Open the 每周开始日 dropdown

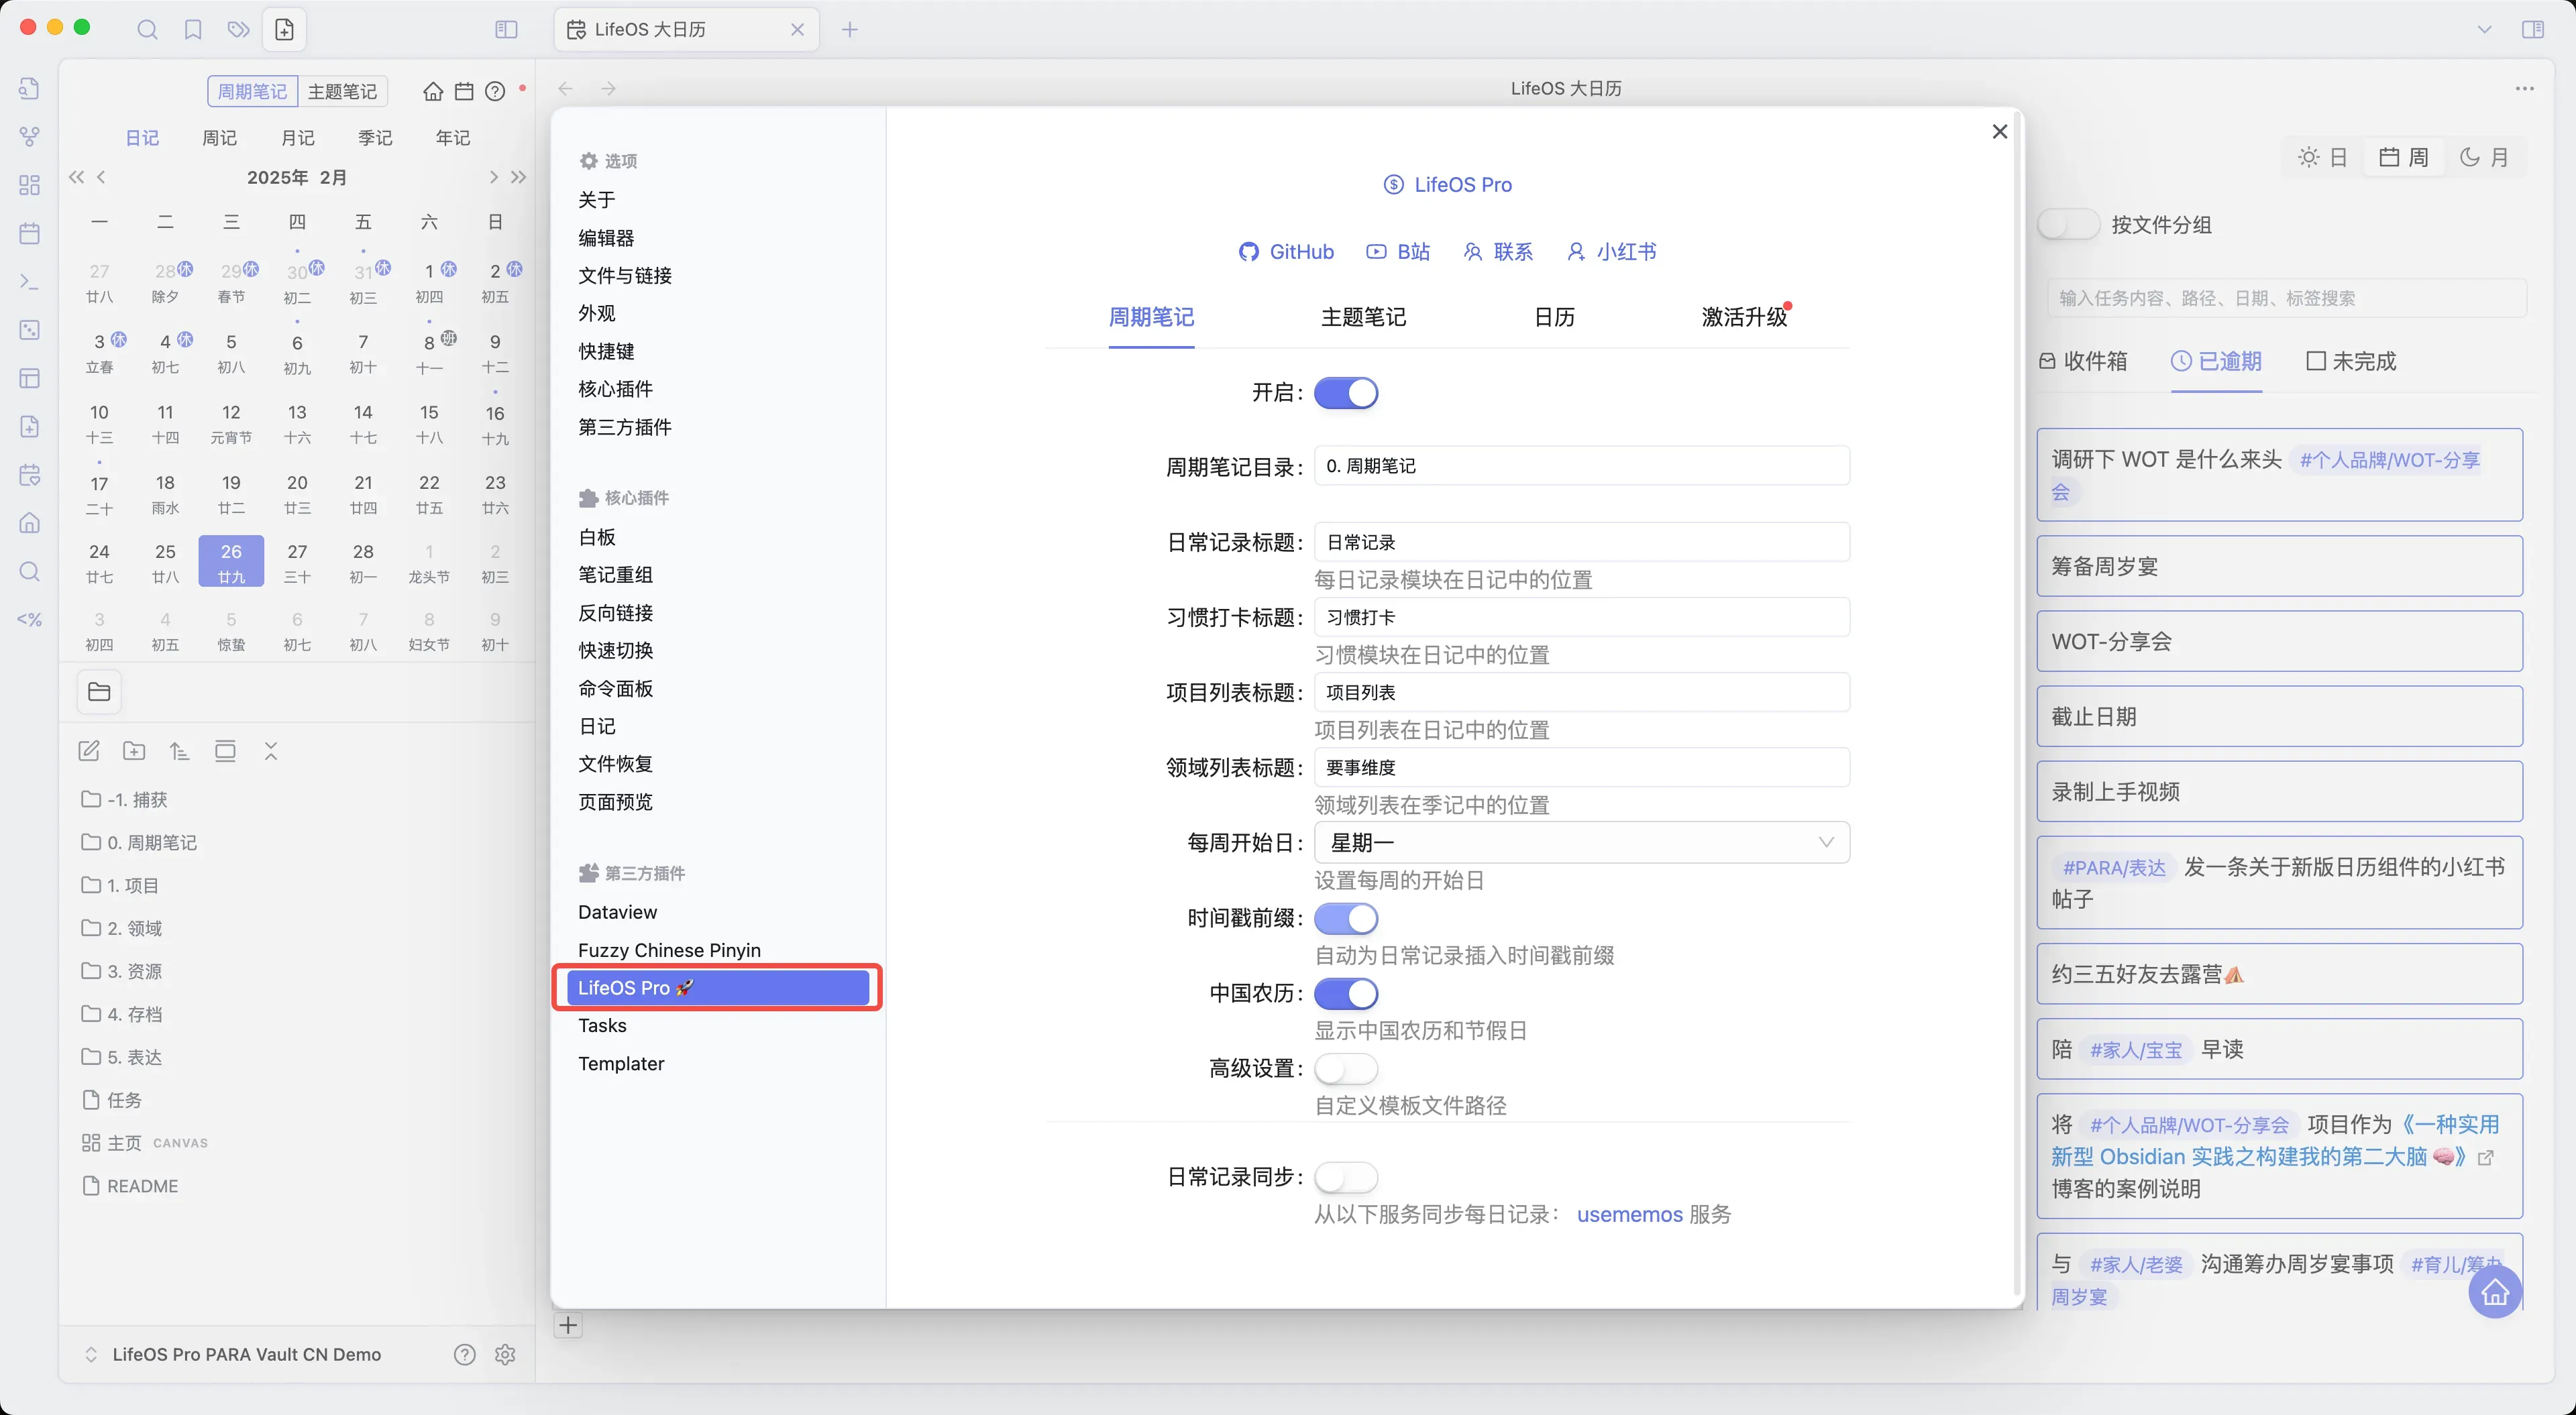tap(1581, 842)
